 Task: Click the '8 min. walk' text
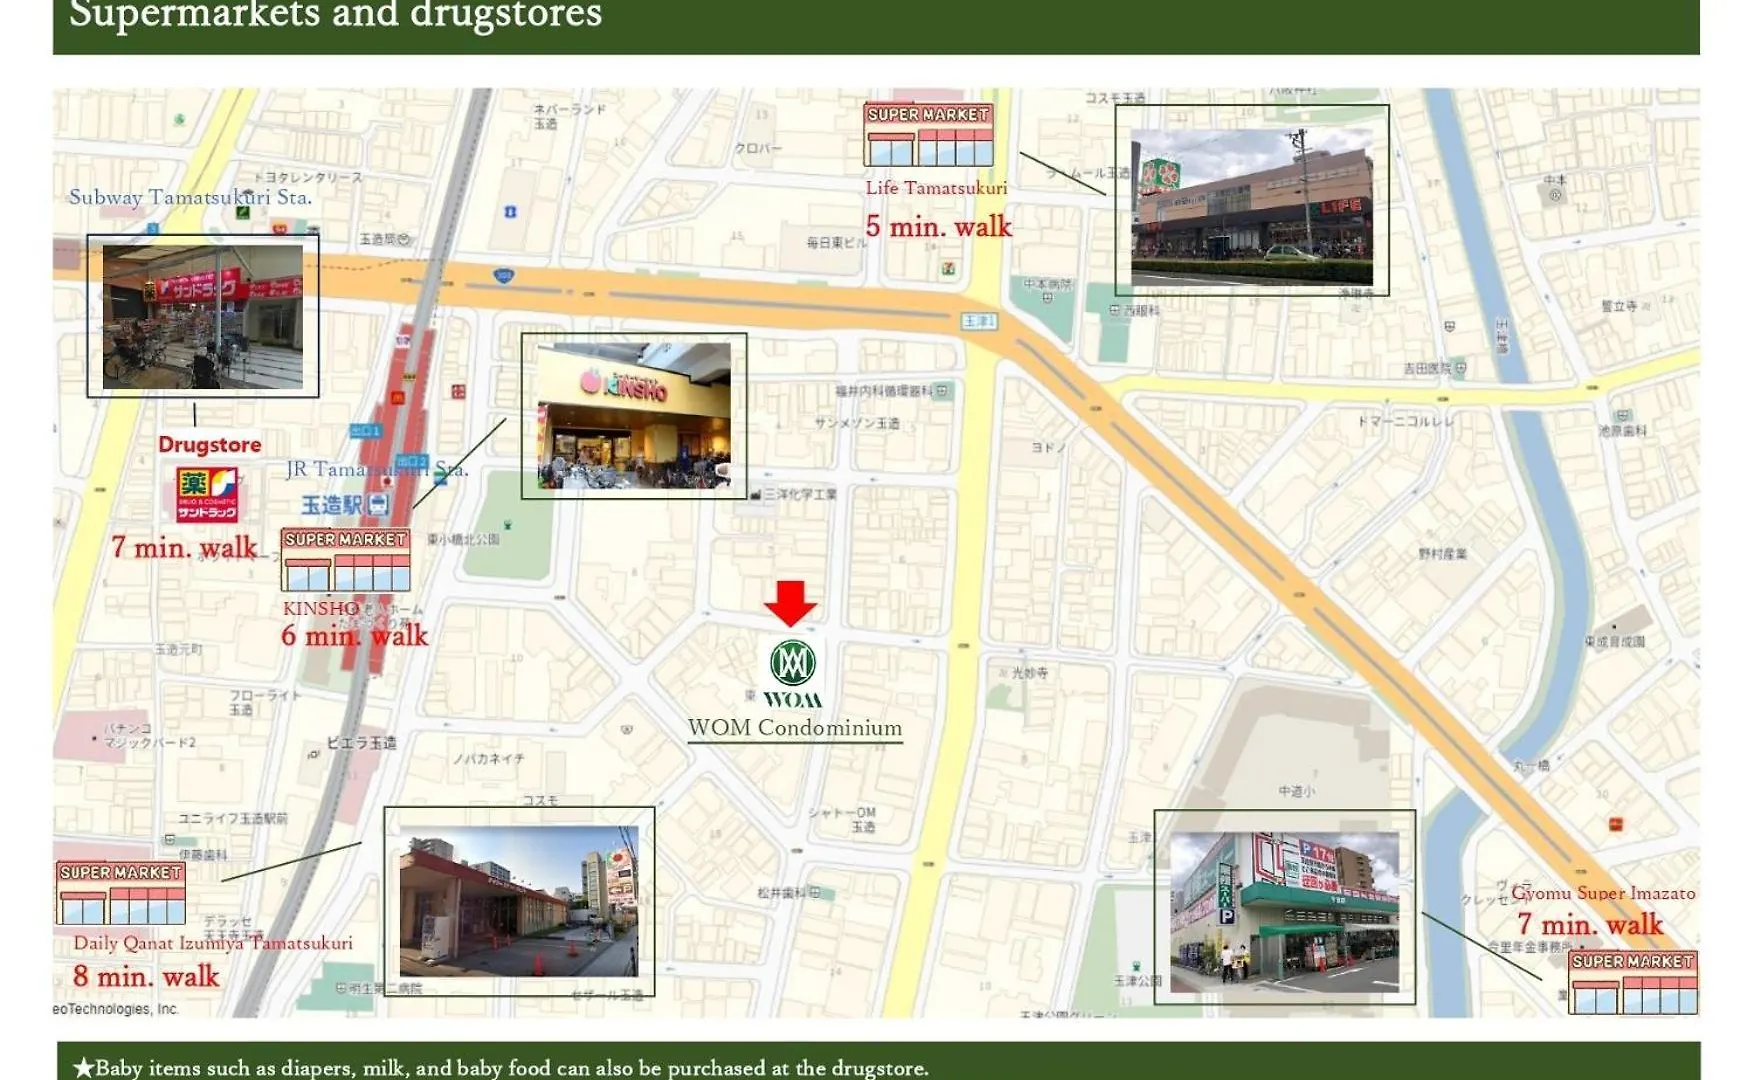tap(146, 976)
